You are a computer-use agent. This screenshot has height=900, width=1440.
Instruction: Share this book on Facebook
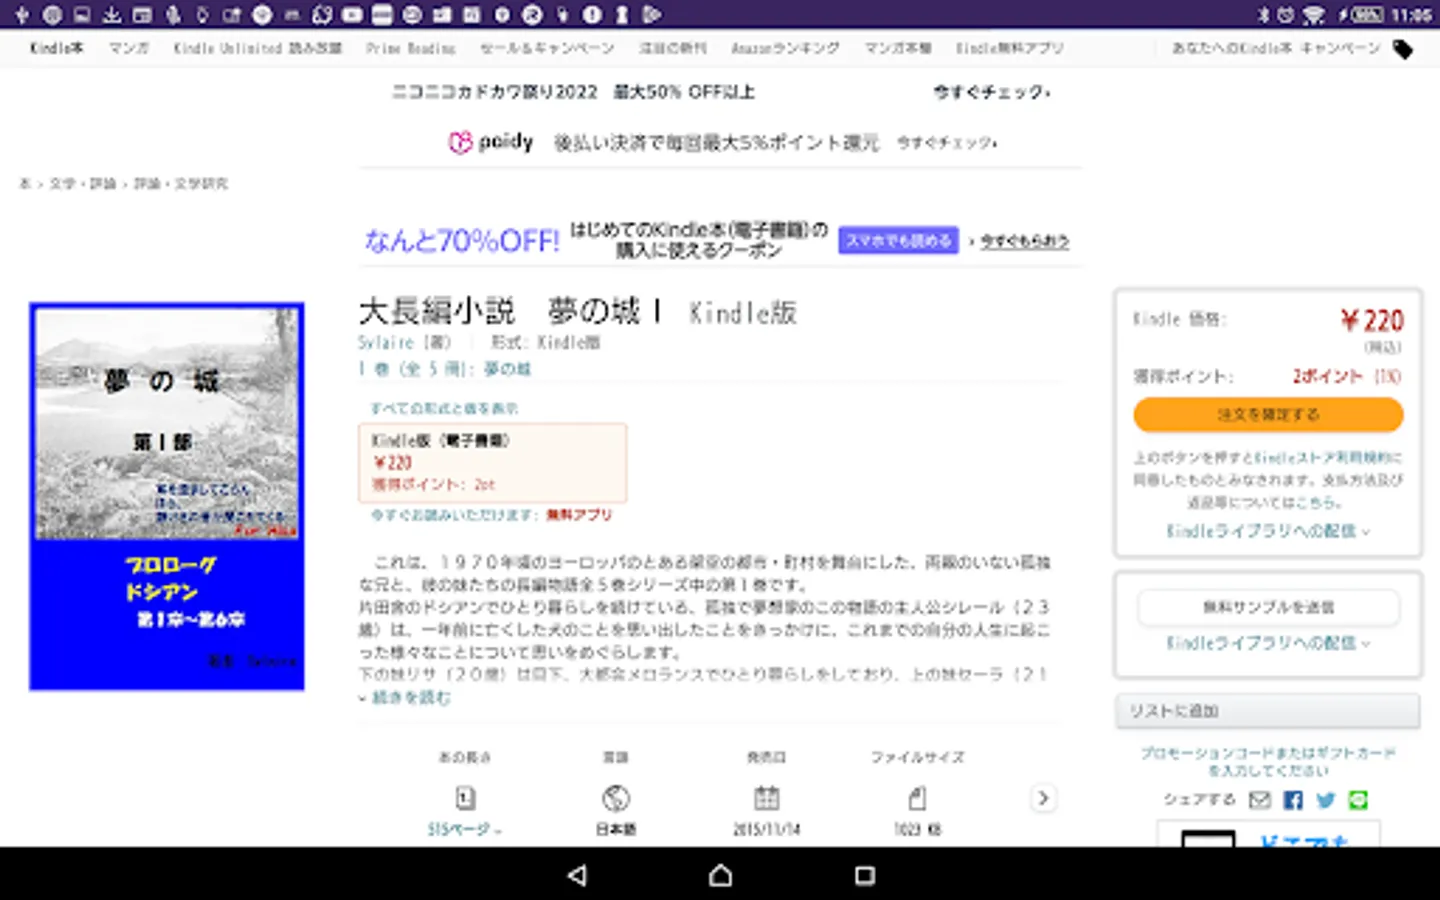(x=1293, y=800)
